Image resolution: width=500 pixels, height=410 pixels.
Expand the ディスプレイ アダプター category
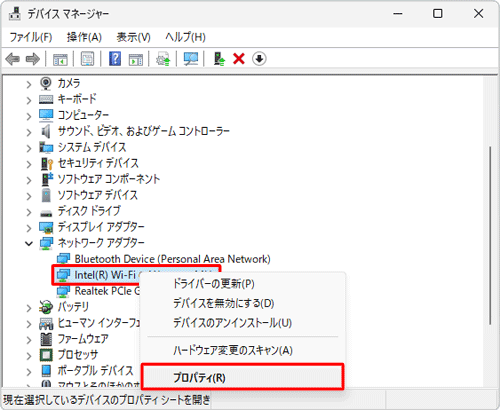tap(29, 228)
